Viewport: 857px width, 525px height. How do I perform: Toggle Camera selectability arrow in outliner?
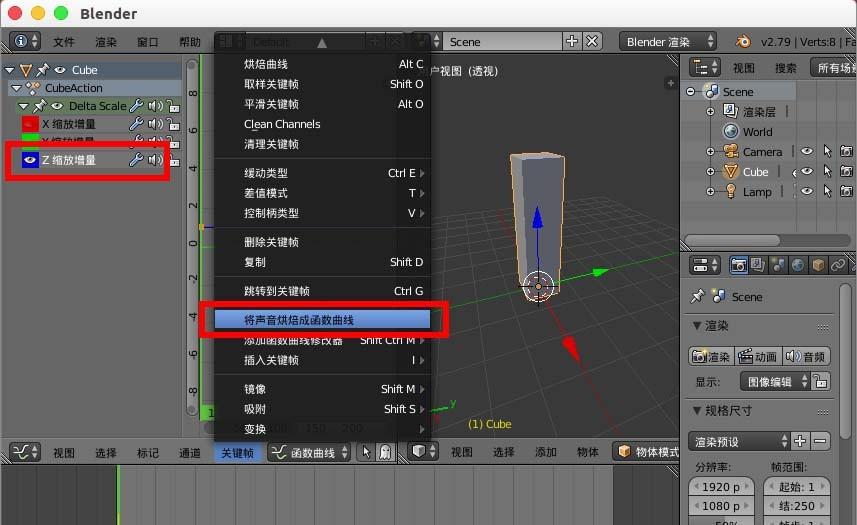[x=827, y=151]
